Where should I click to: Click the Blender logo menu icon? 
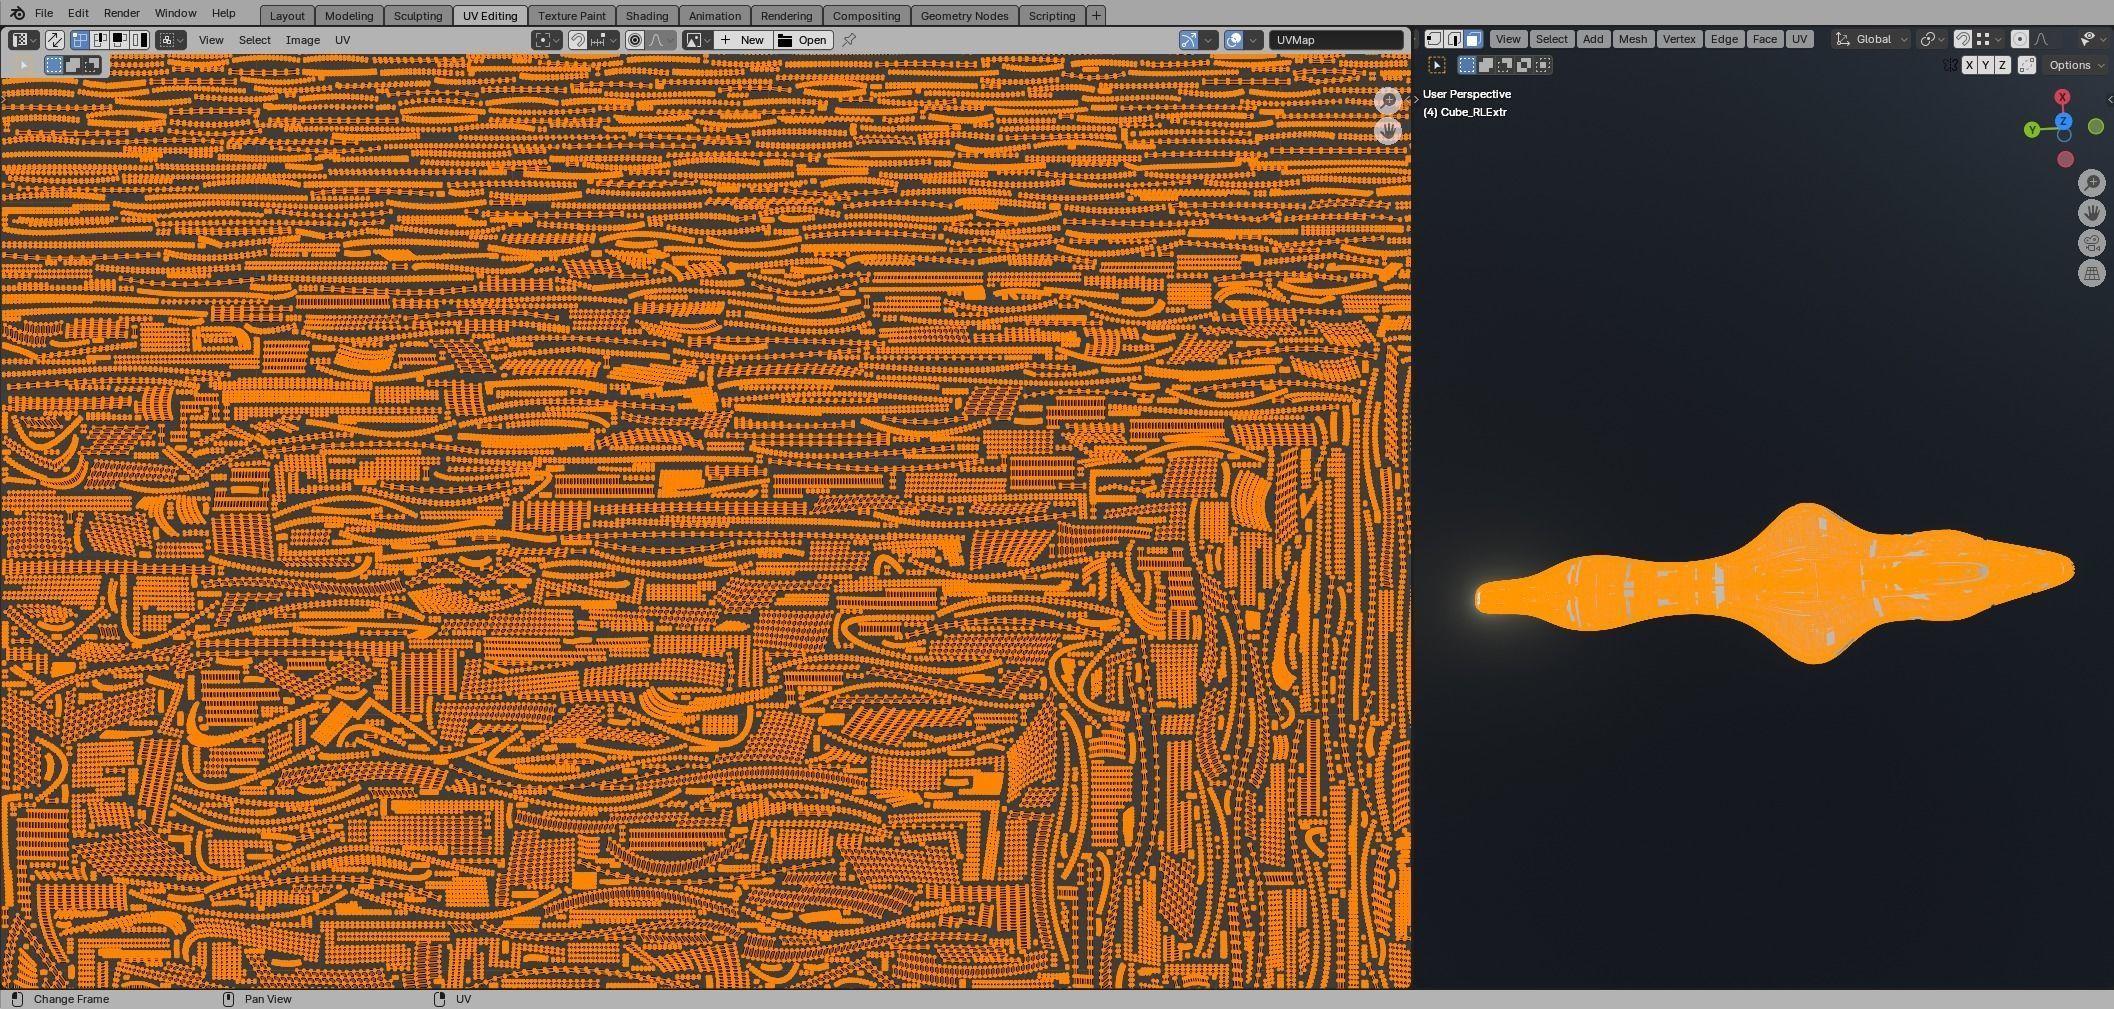point(17,14)
